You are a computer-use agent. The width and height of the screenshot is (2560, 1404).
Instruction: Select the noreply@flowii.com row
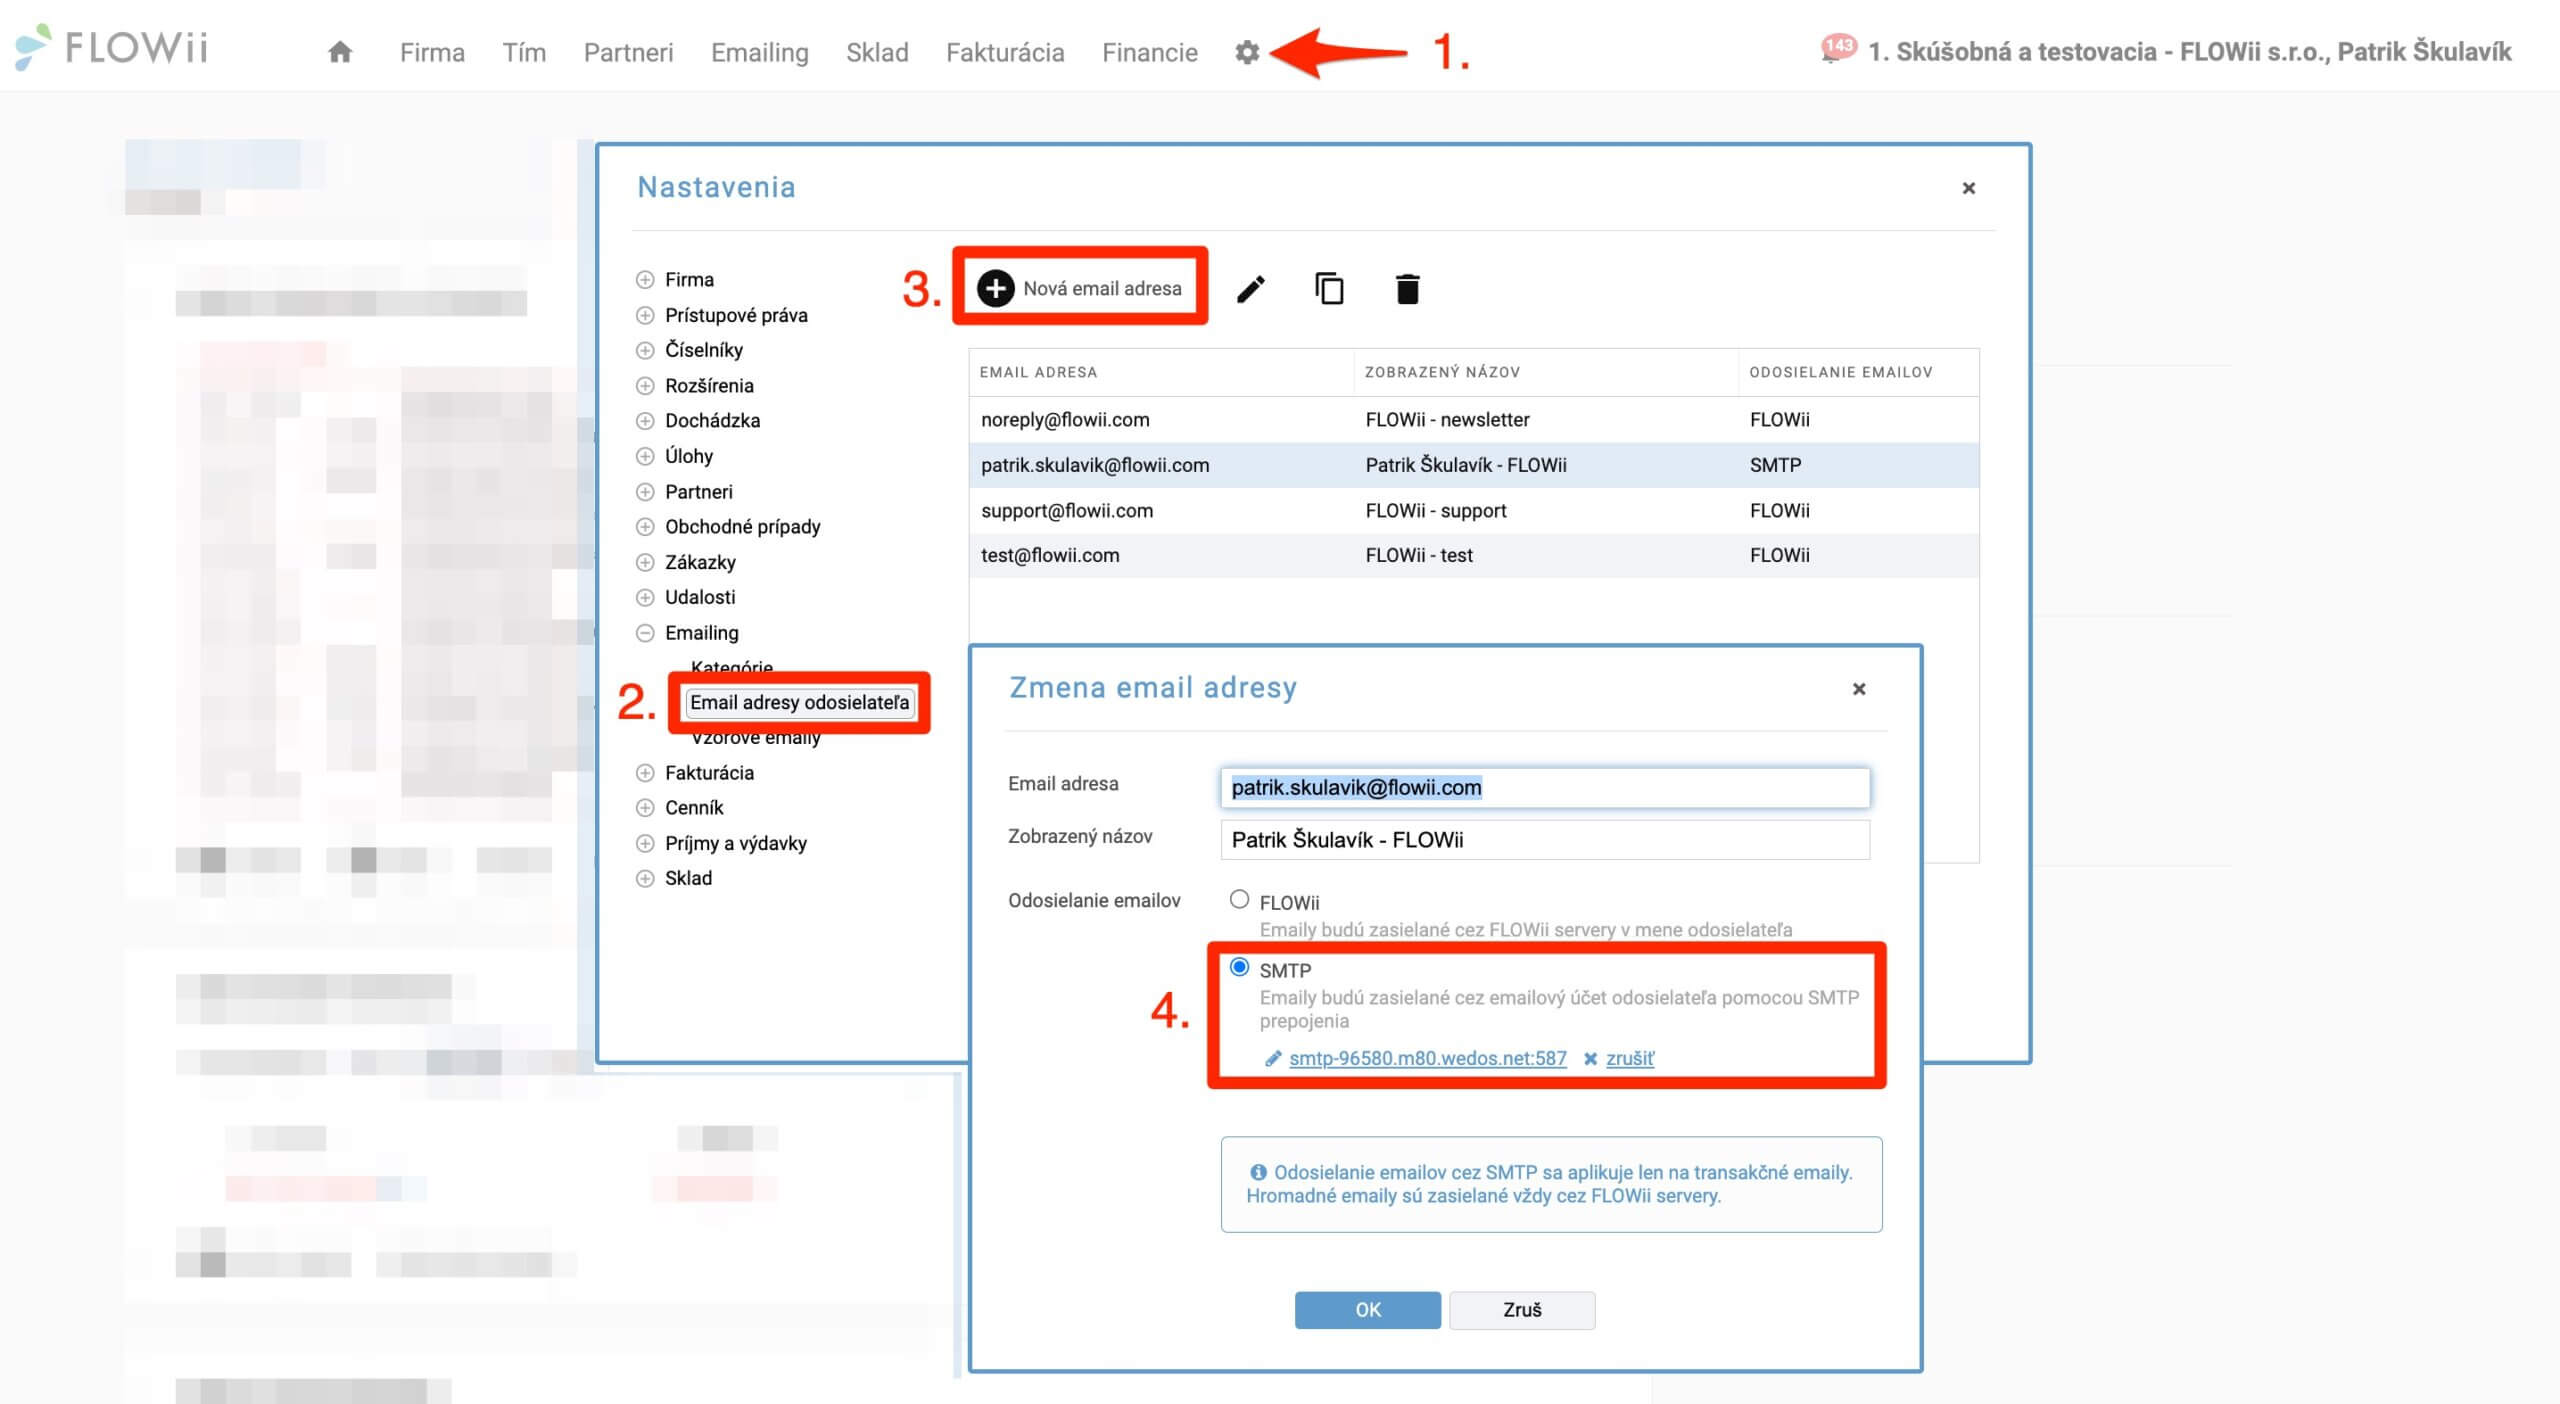click(1473, 420)
